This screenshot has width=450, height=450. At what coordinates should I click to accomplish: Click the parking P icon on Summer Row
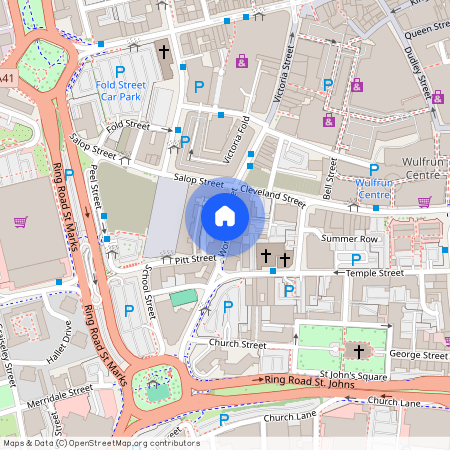[x=356, y=260]
